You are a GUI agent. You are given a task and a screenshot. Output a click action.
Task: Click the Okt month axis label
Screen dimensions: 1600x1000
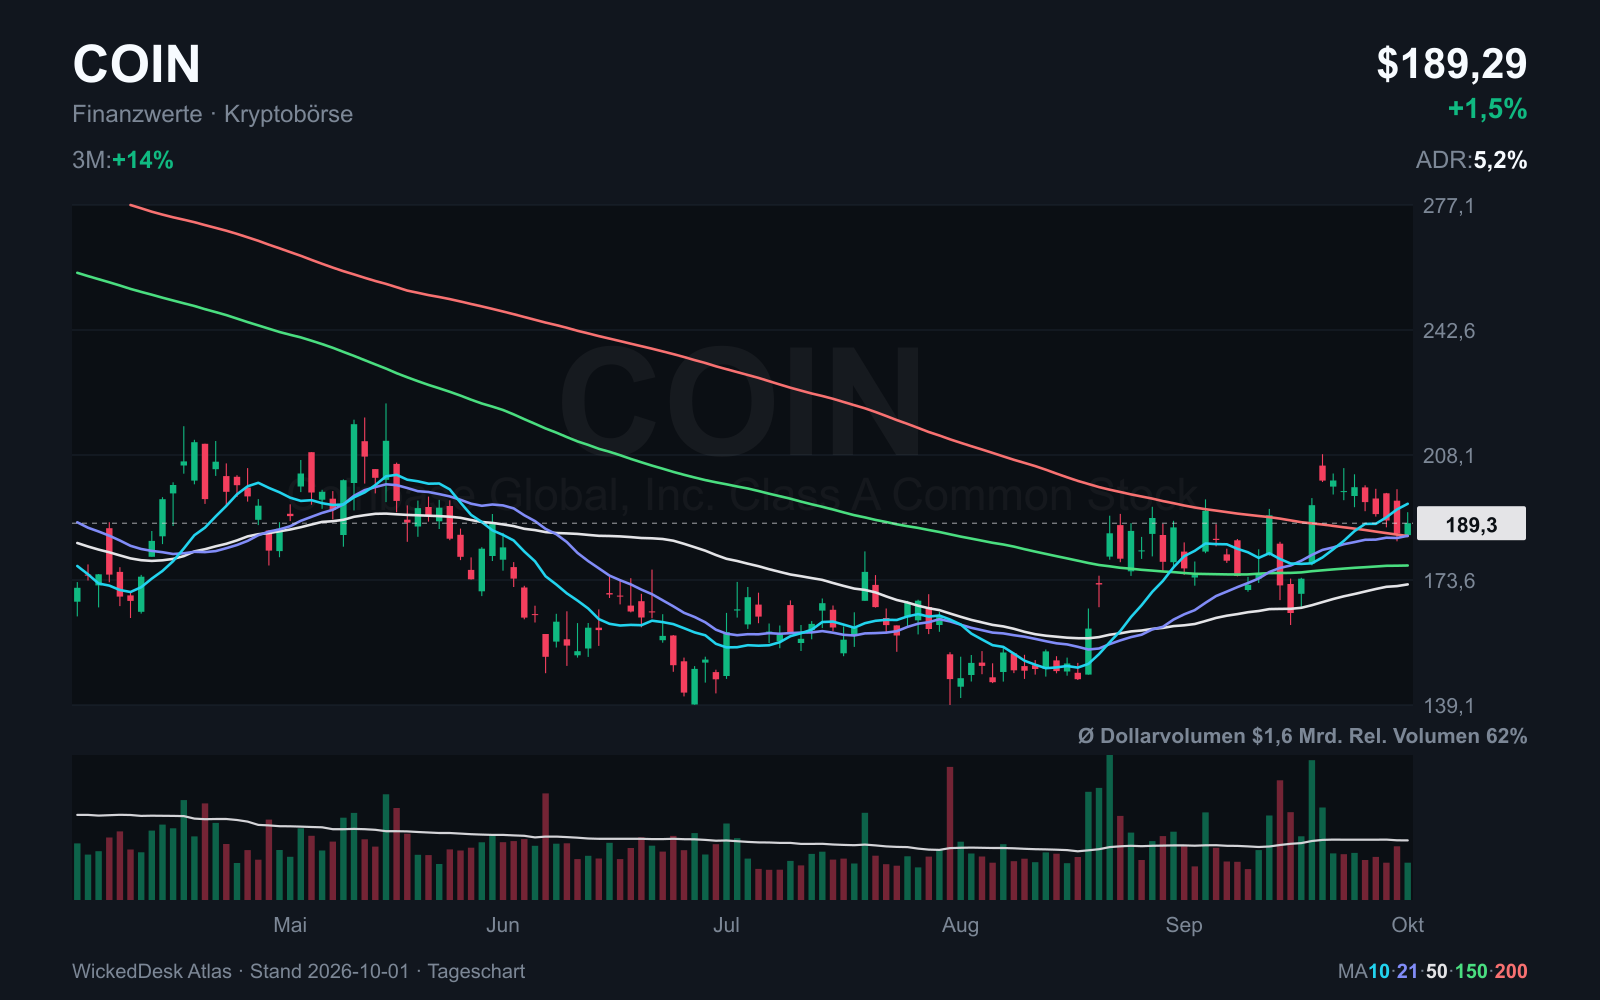click(x=1408, y=925)
